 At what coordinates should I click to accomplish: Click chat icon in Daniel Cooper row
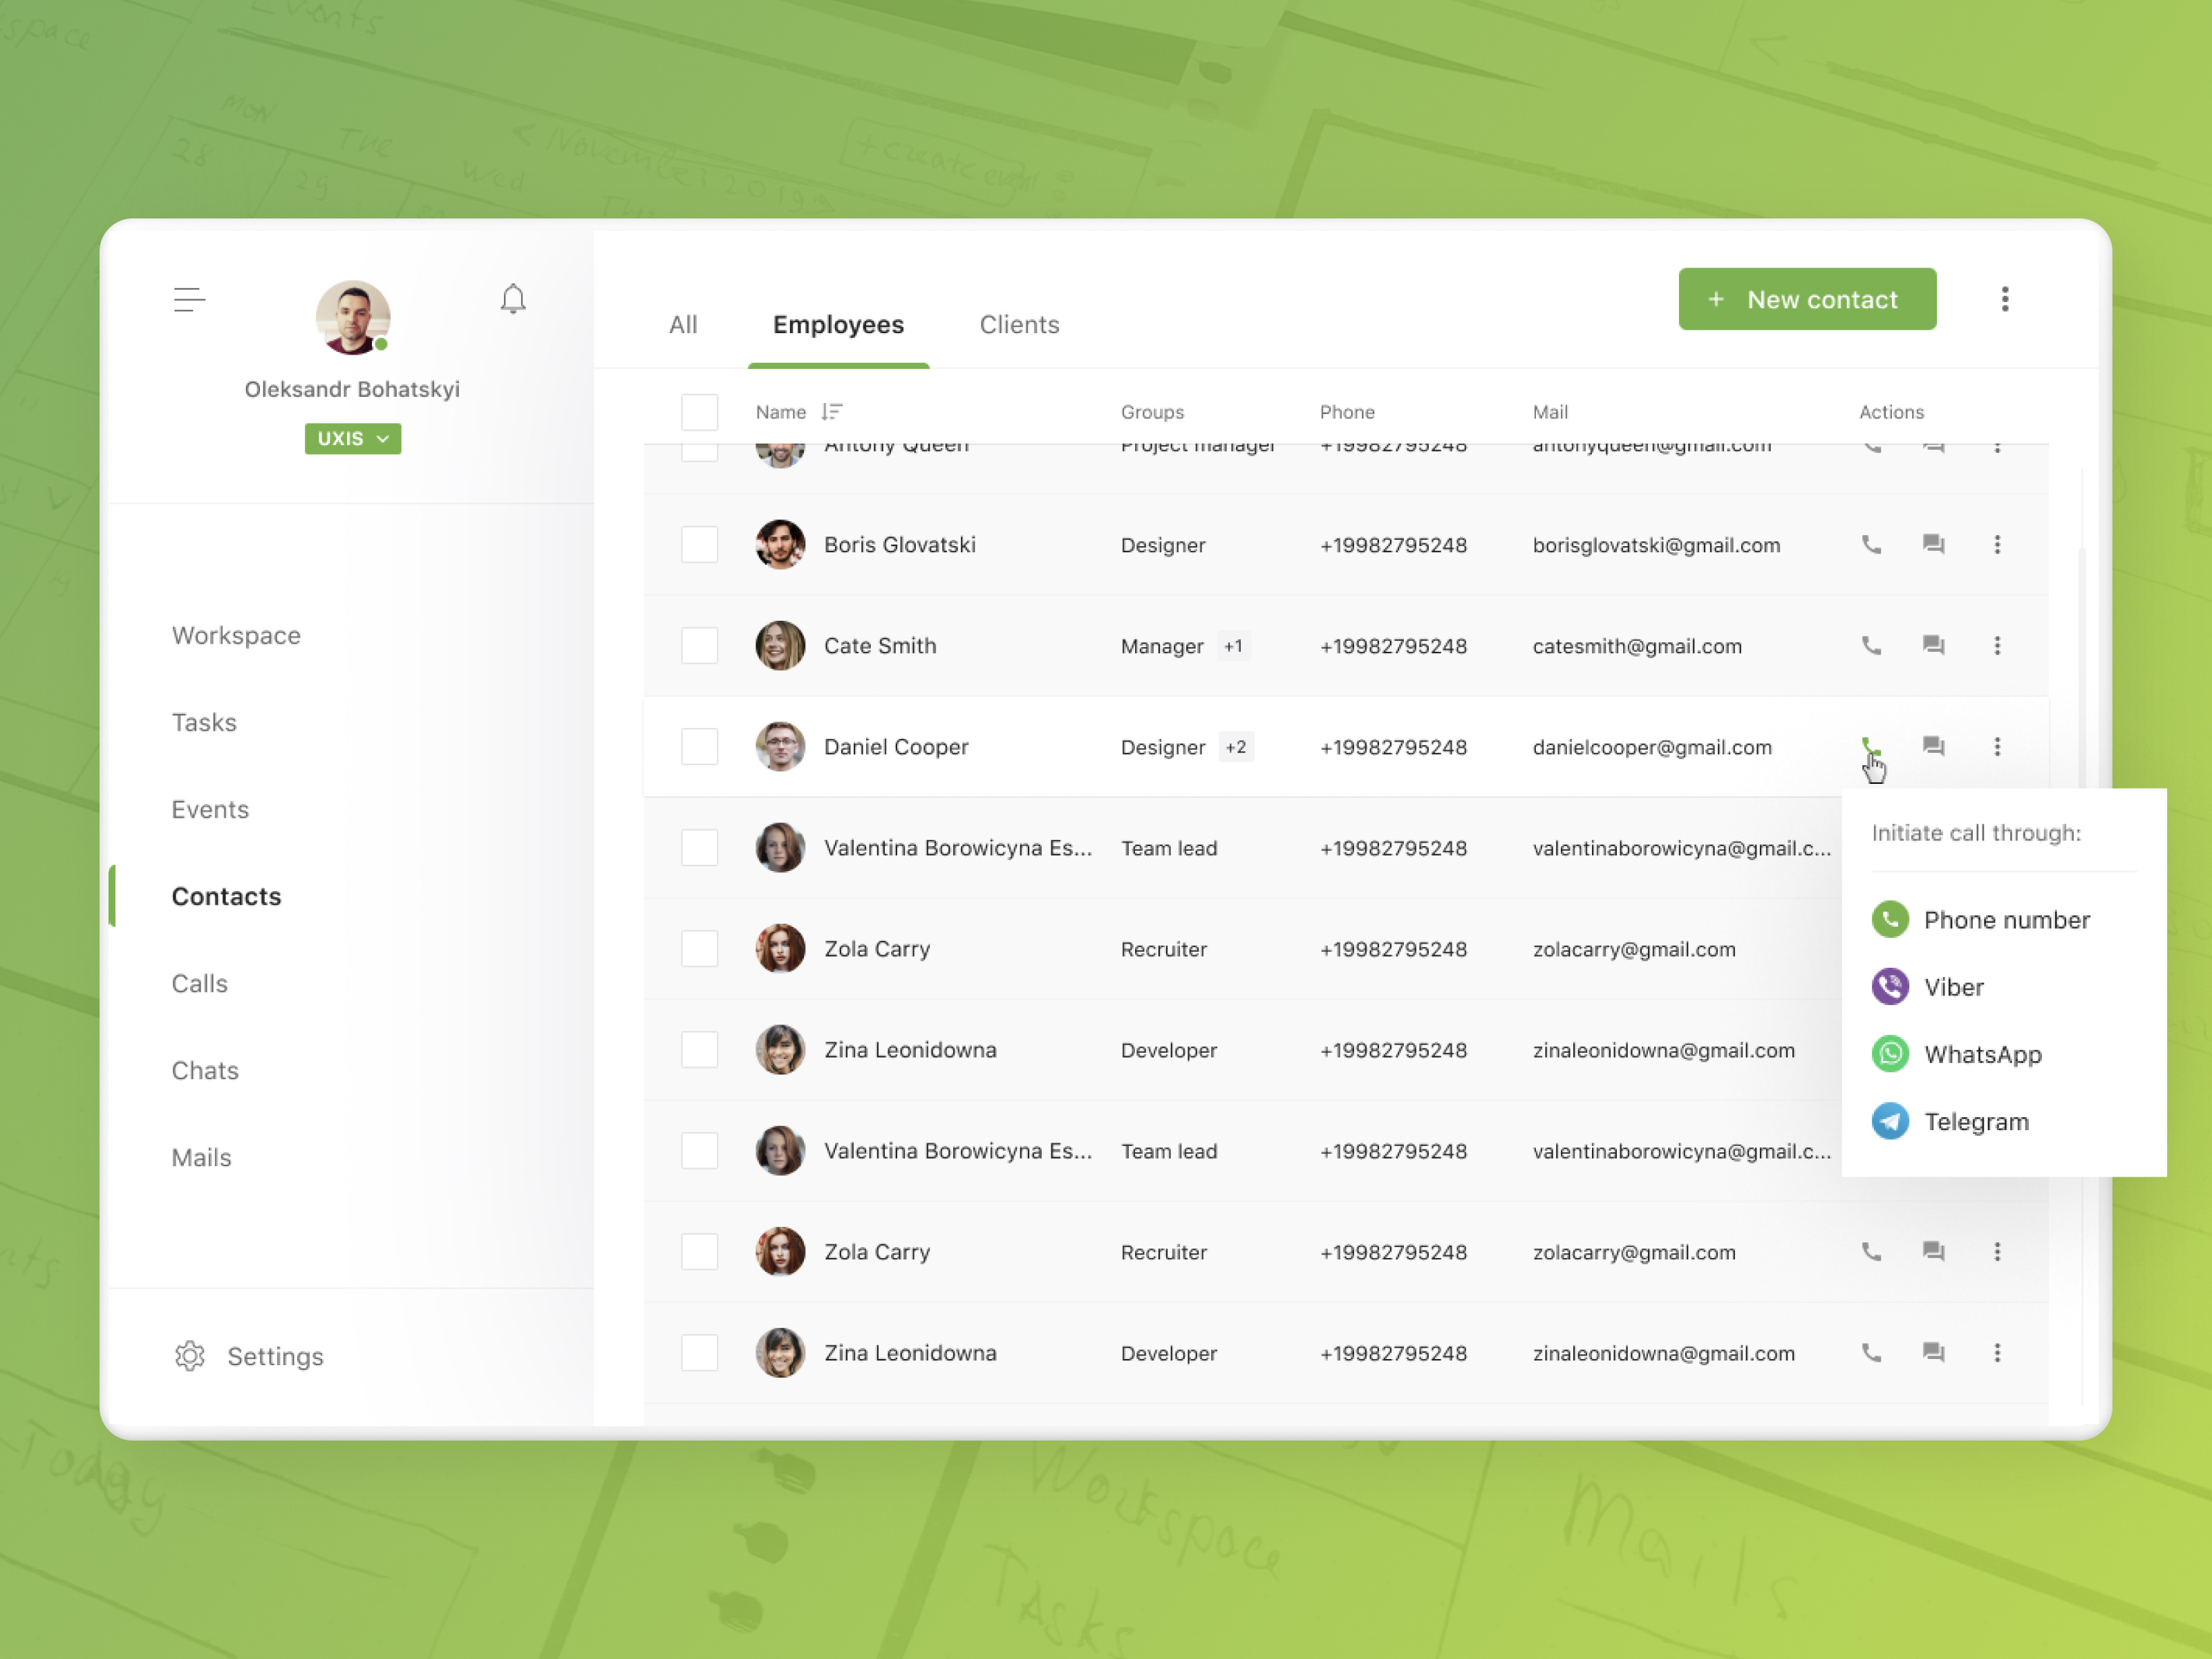pyautogui.click(x=1933, y=747)
